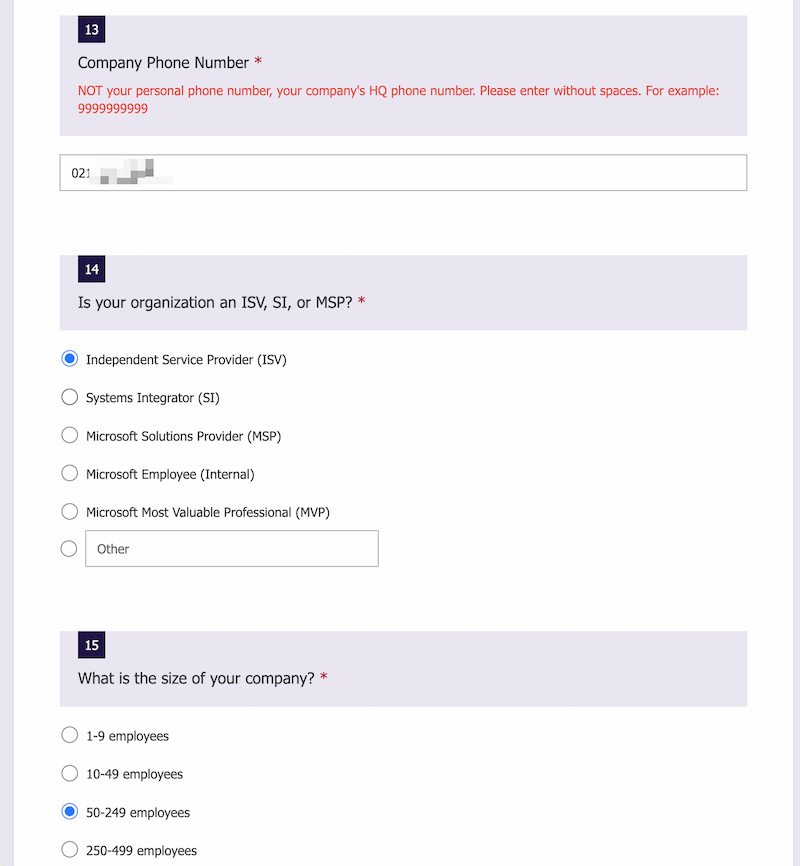Click the Systems Integrator (SI) label text
Image resolution: width=800 pixels, height=866 pixels.
click(x=153, y=398)
